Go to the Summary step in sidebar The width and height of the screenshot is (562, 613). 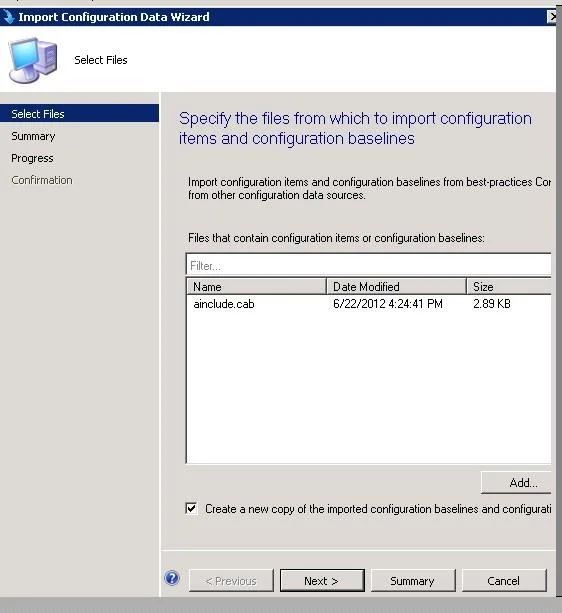tap(33, 136)
